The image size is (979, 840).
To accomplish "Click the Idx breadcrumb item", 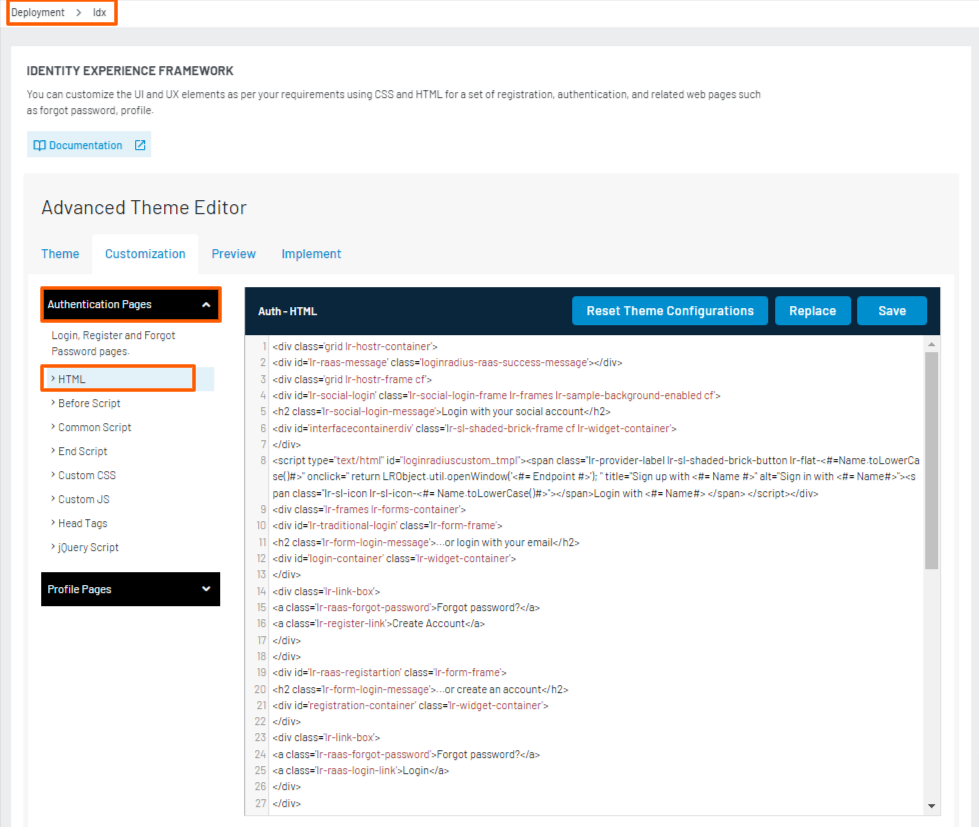I will [99, 13].
